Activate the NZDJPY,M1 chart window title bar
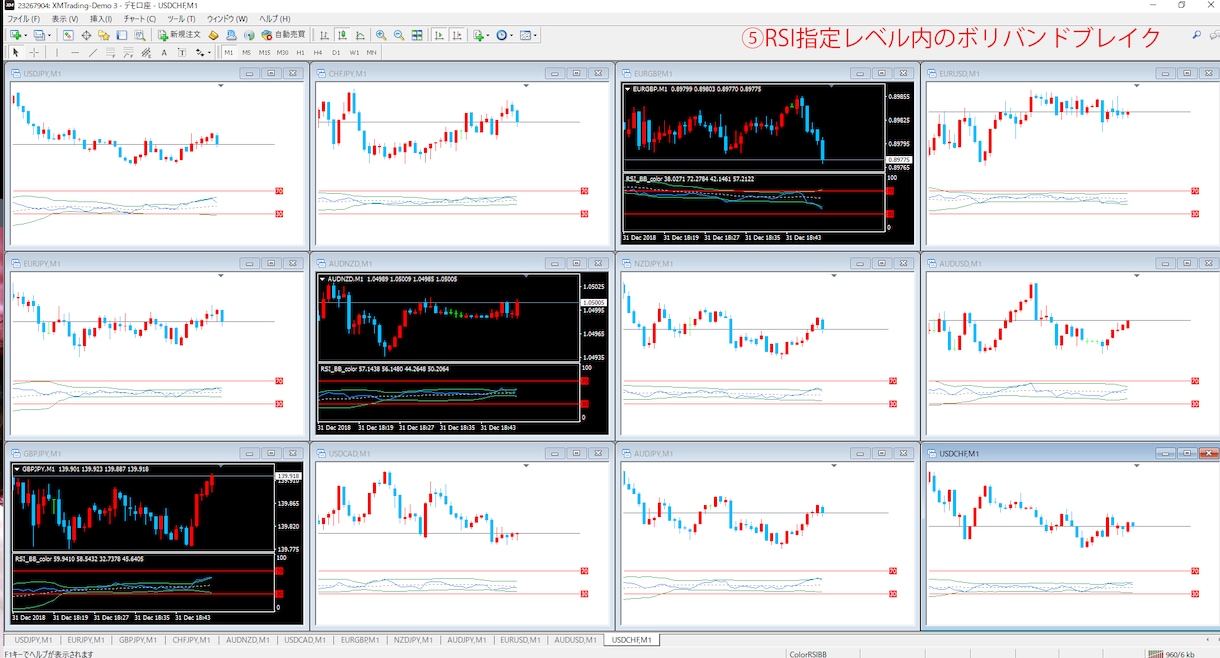Image resolution: width=1220 pixels, height=658 pixels. click(x=766, y=263)
